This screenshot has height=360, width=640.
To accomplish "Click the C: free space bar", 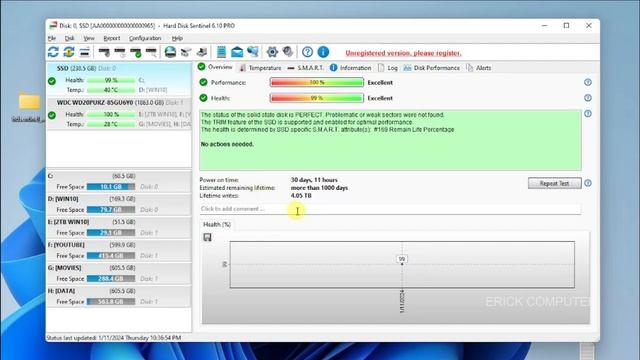I will 111,187.
